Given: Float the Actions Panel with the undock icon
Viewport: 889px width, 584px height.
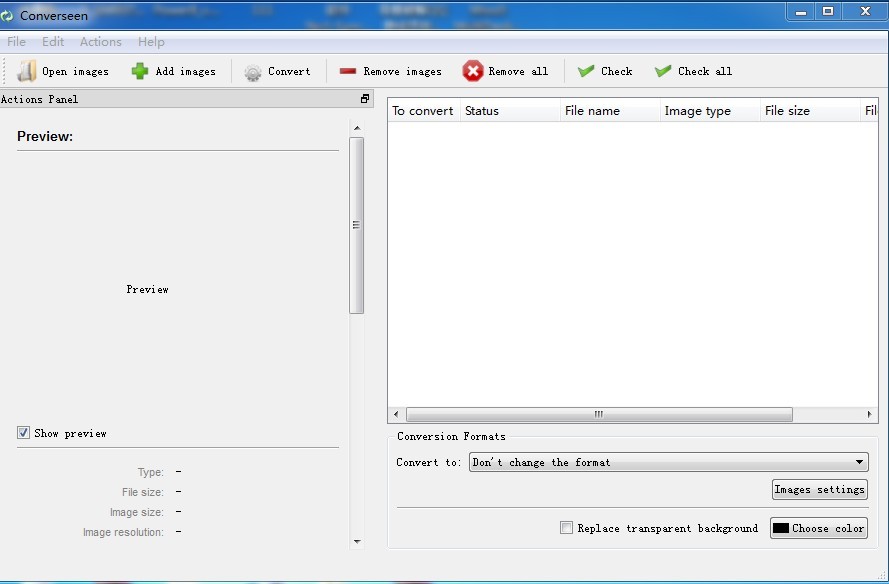Looking at the screenshot, I should pyautogui.click(x=365, y=99).
